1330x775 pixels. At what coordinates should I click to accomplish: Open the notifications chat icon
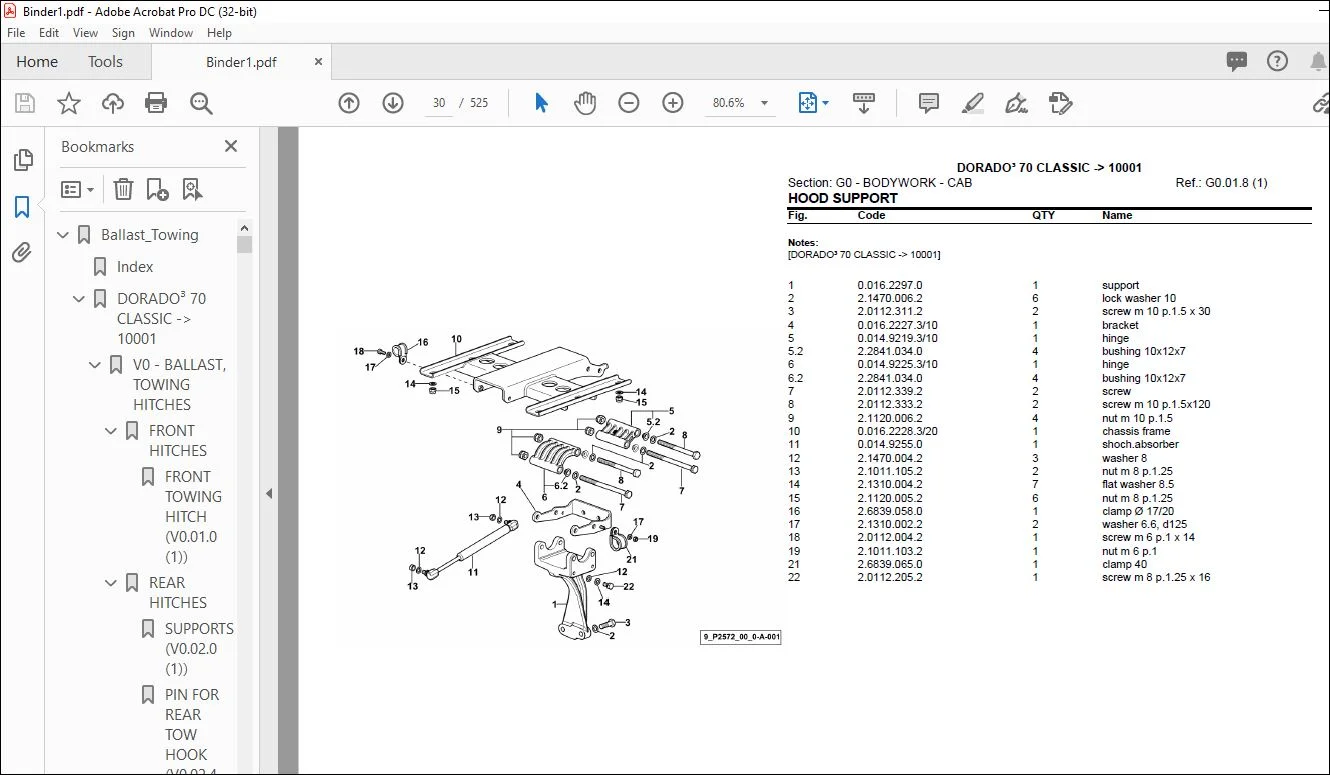[x=1237, y=61]
